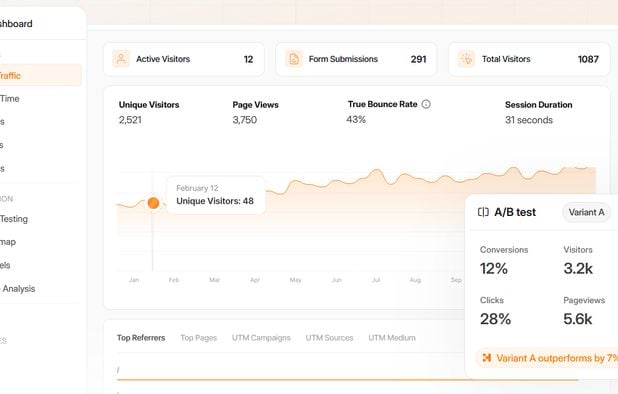
Task: Open the Variant A selector
Action: point(586,212)
